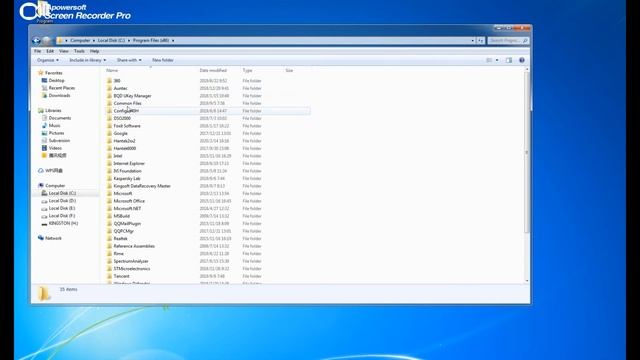Open the Share with dropdown

click(x=129, y=60)
